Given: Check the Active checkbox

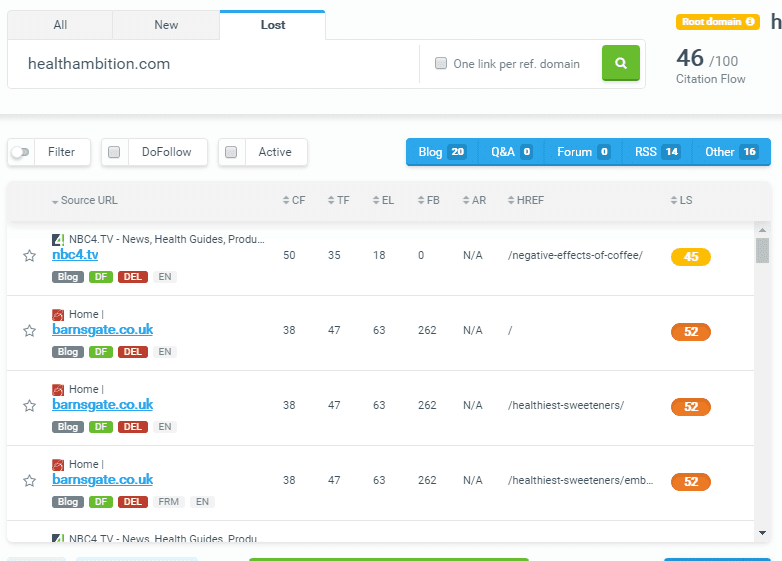Looking at the screenshot, I should (231, 152).
